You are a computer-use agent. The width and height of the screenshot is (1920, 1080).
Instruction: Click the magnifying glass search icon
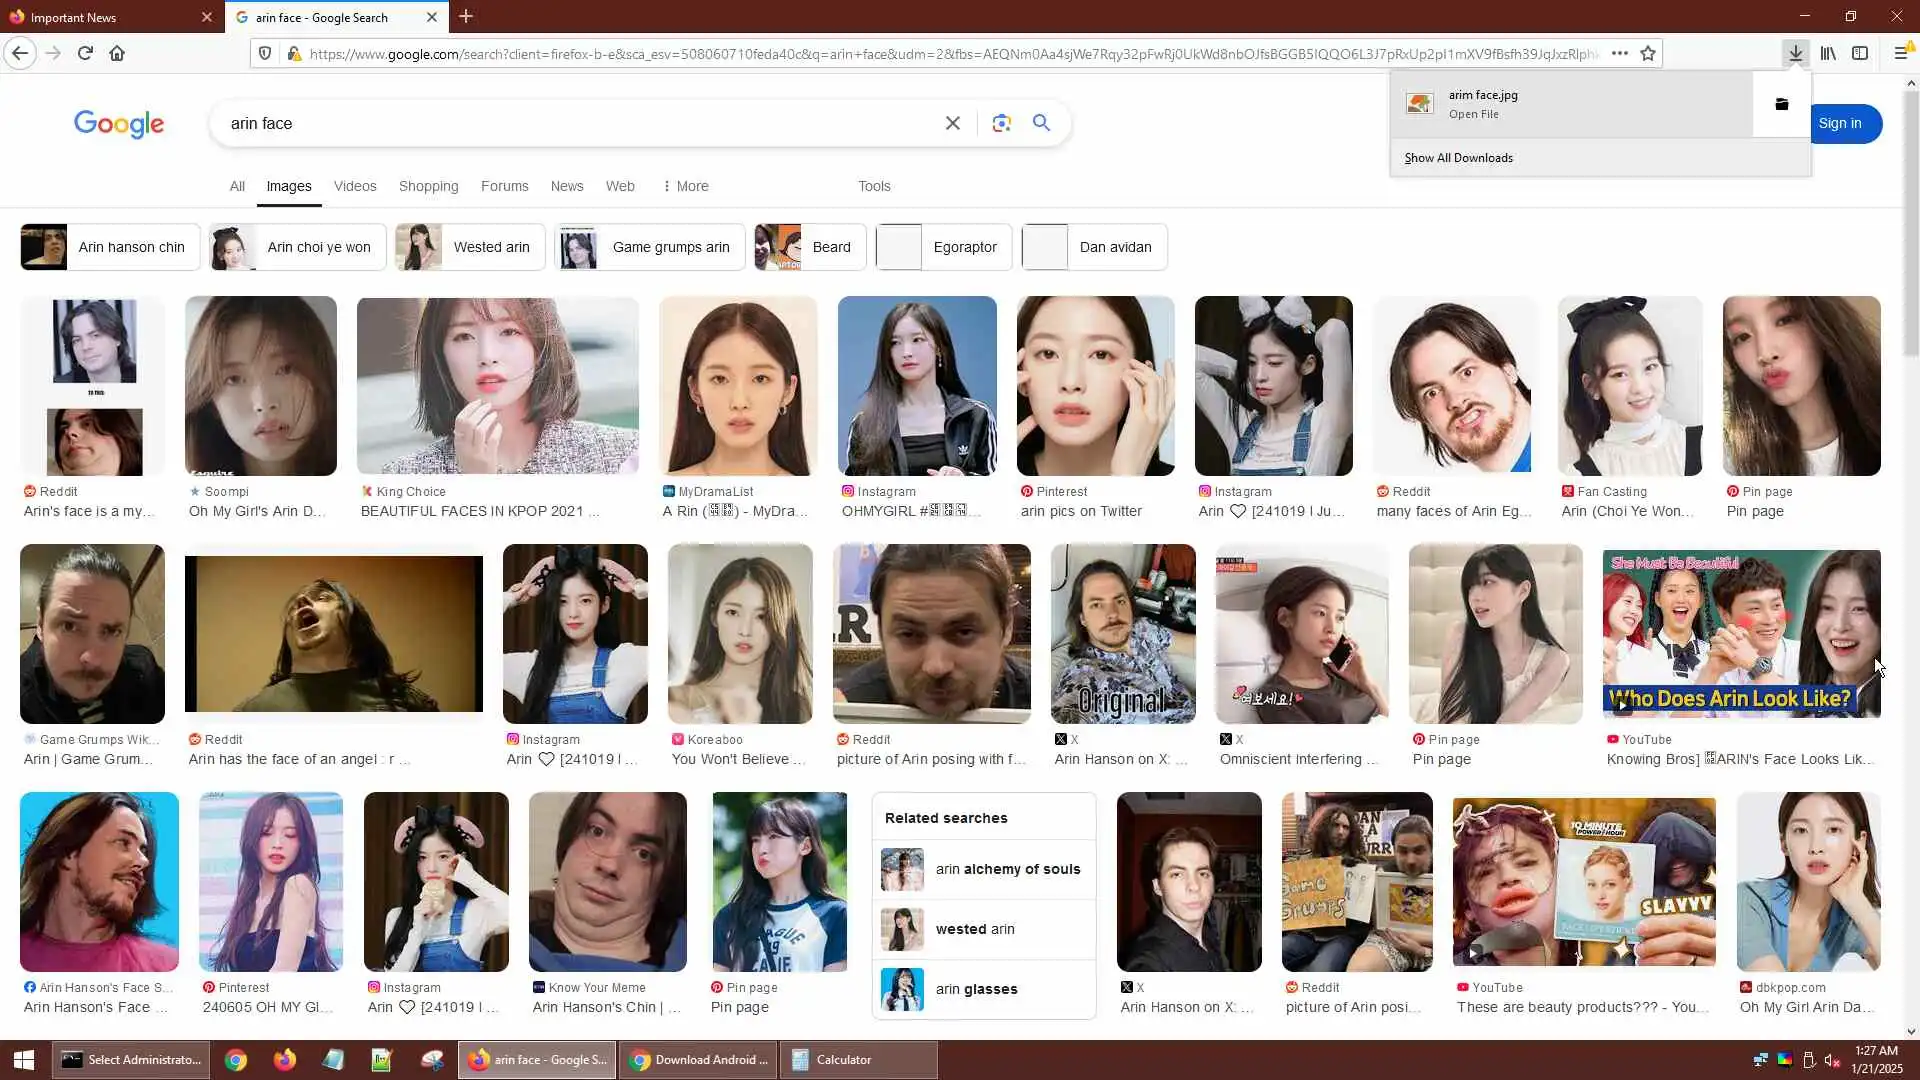coord(1041,123)
